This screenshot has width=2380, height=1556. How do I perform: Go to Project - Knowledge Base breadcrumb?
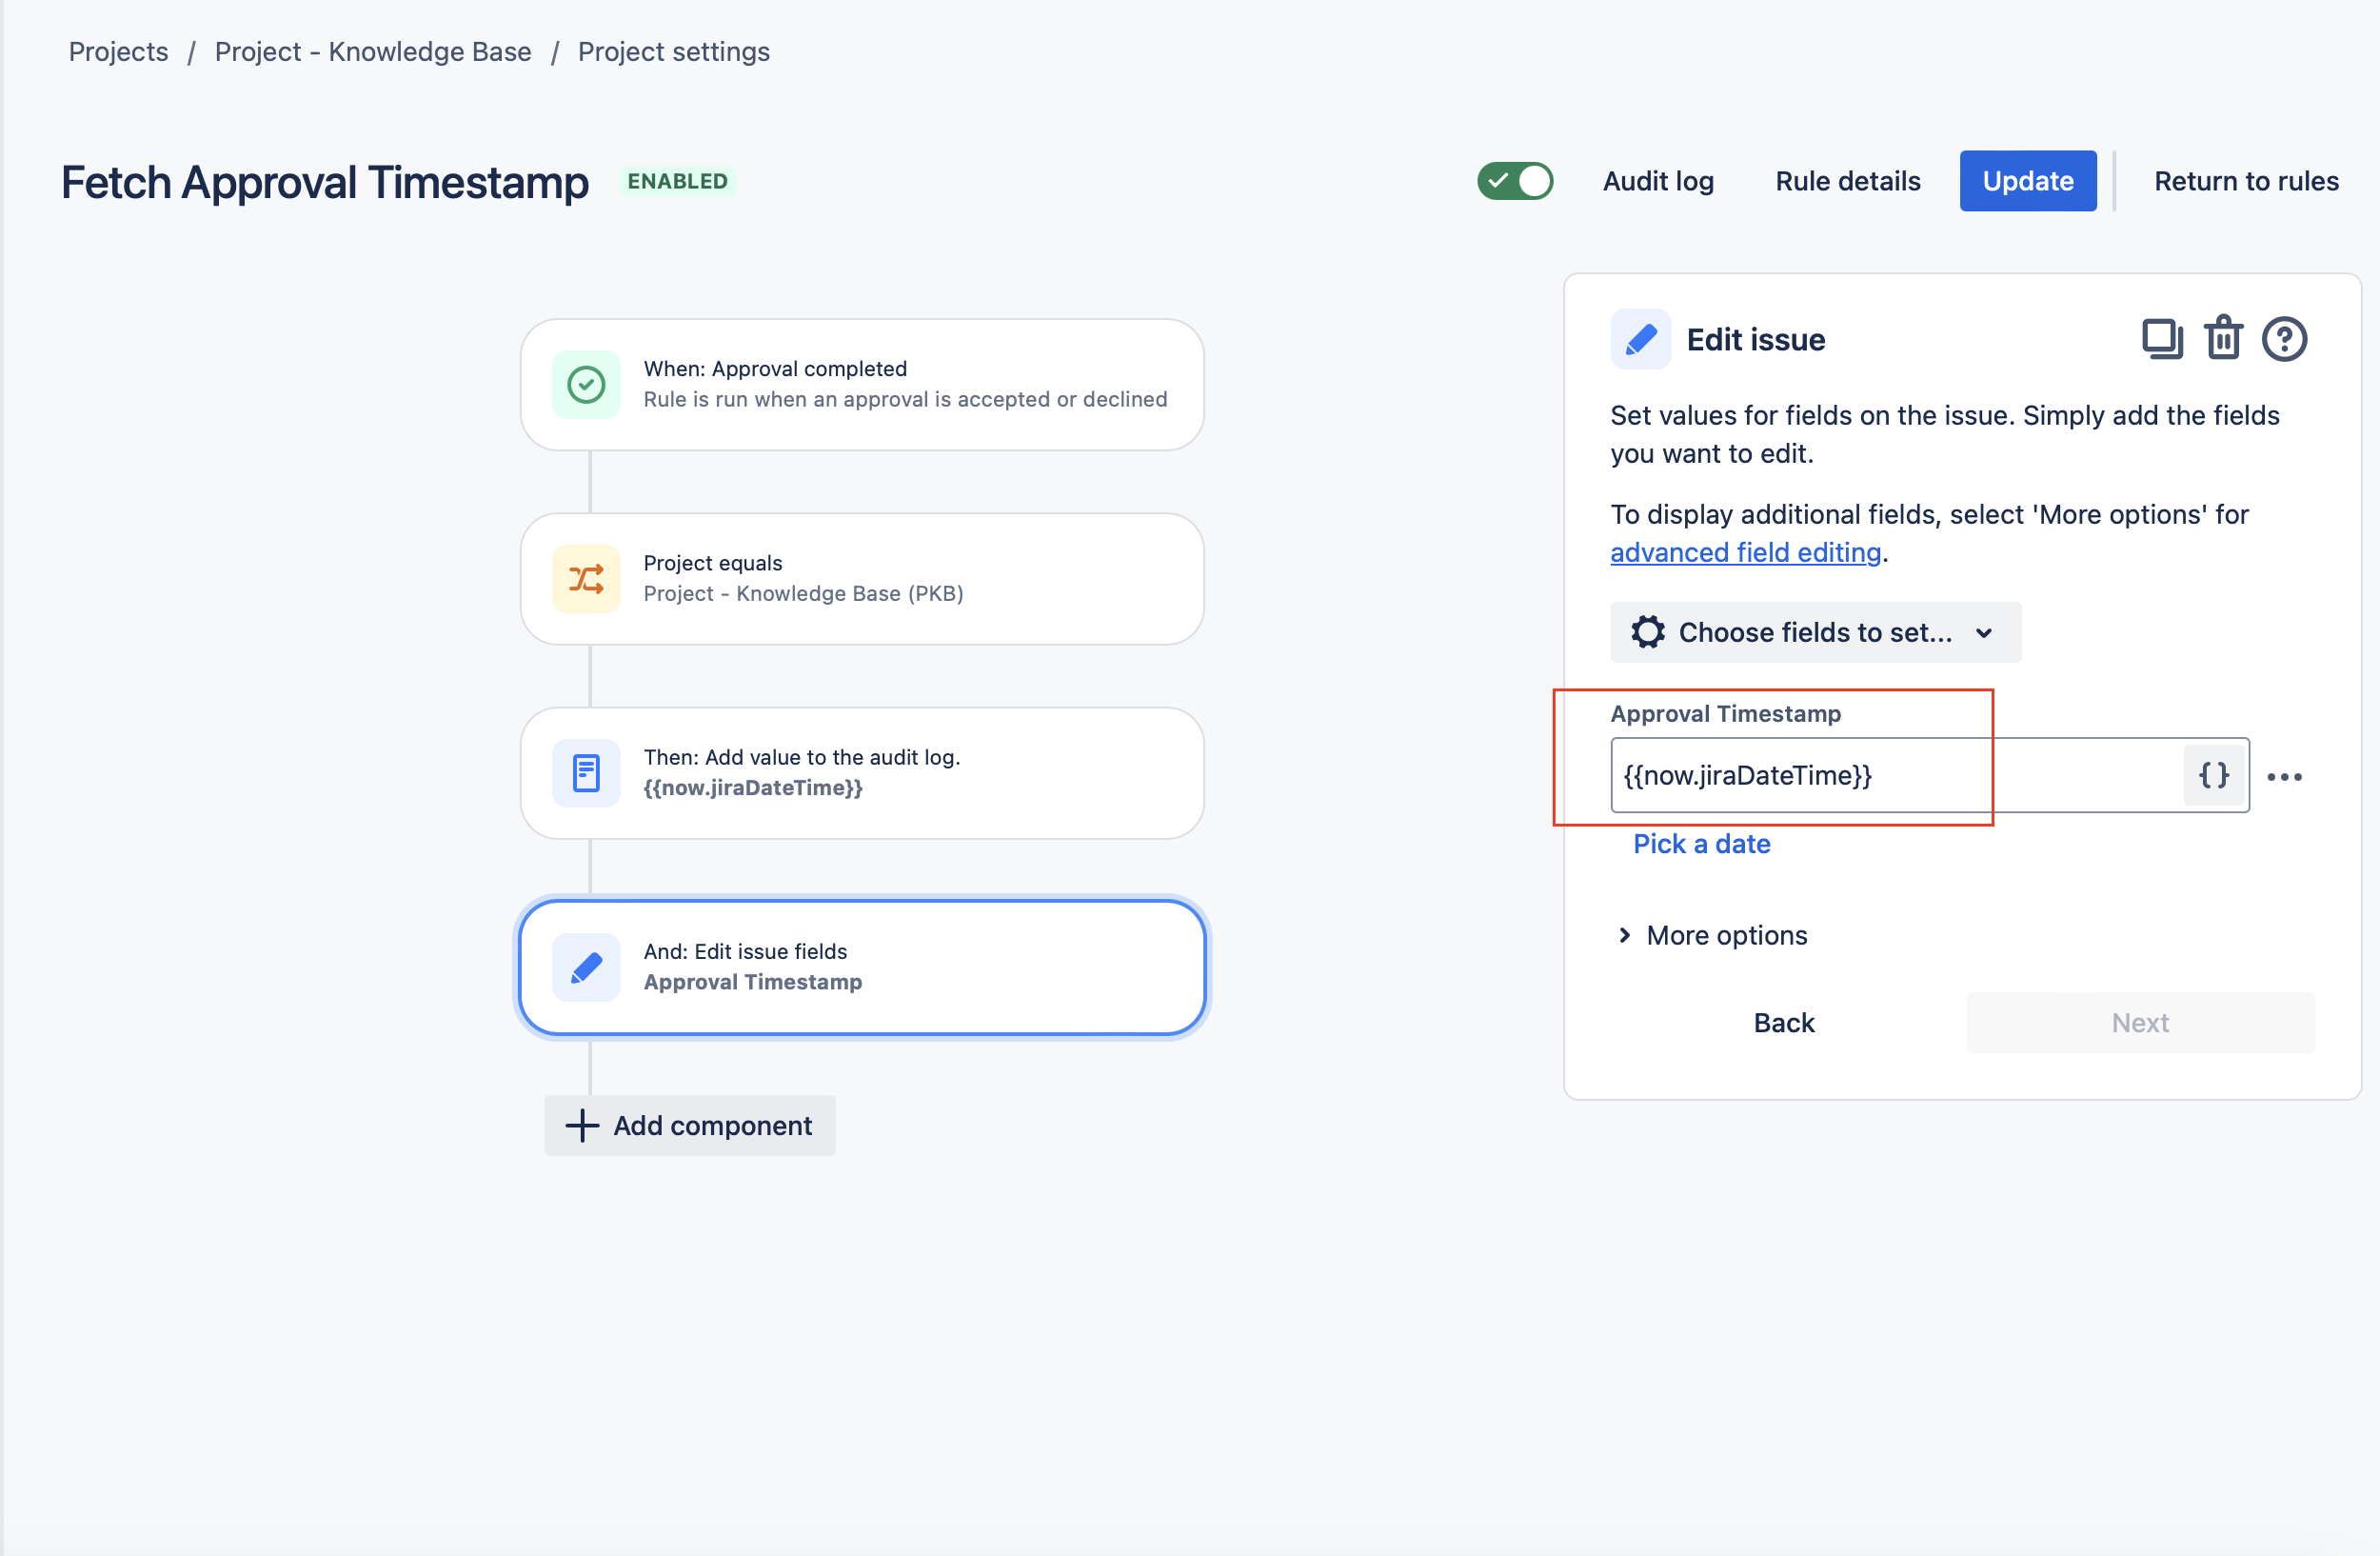tap(373, 52)
